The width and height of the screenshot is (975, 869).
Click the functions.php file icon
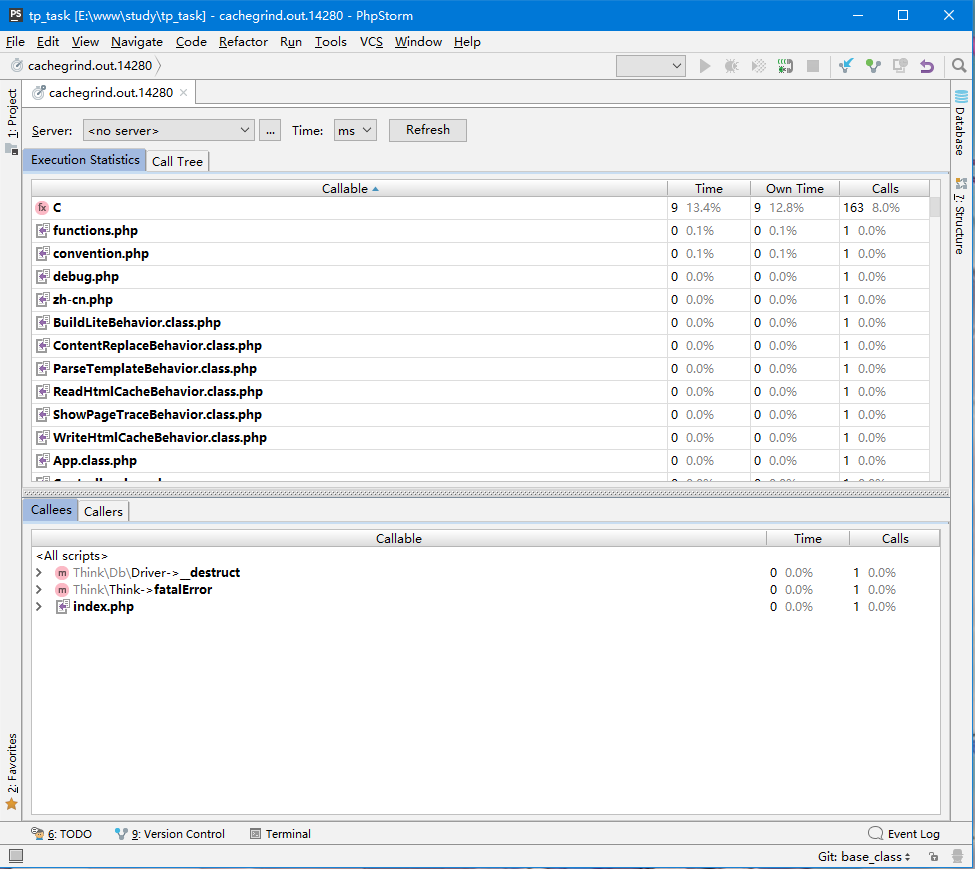pyautogui.click(x=42, y=231)
